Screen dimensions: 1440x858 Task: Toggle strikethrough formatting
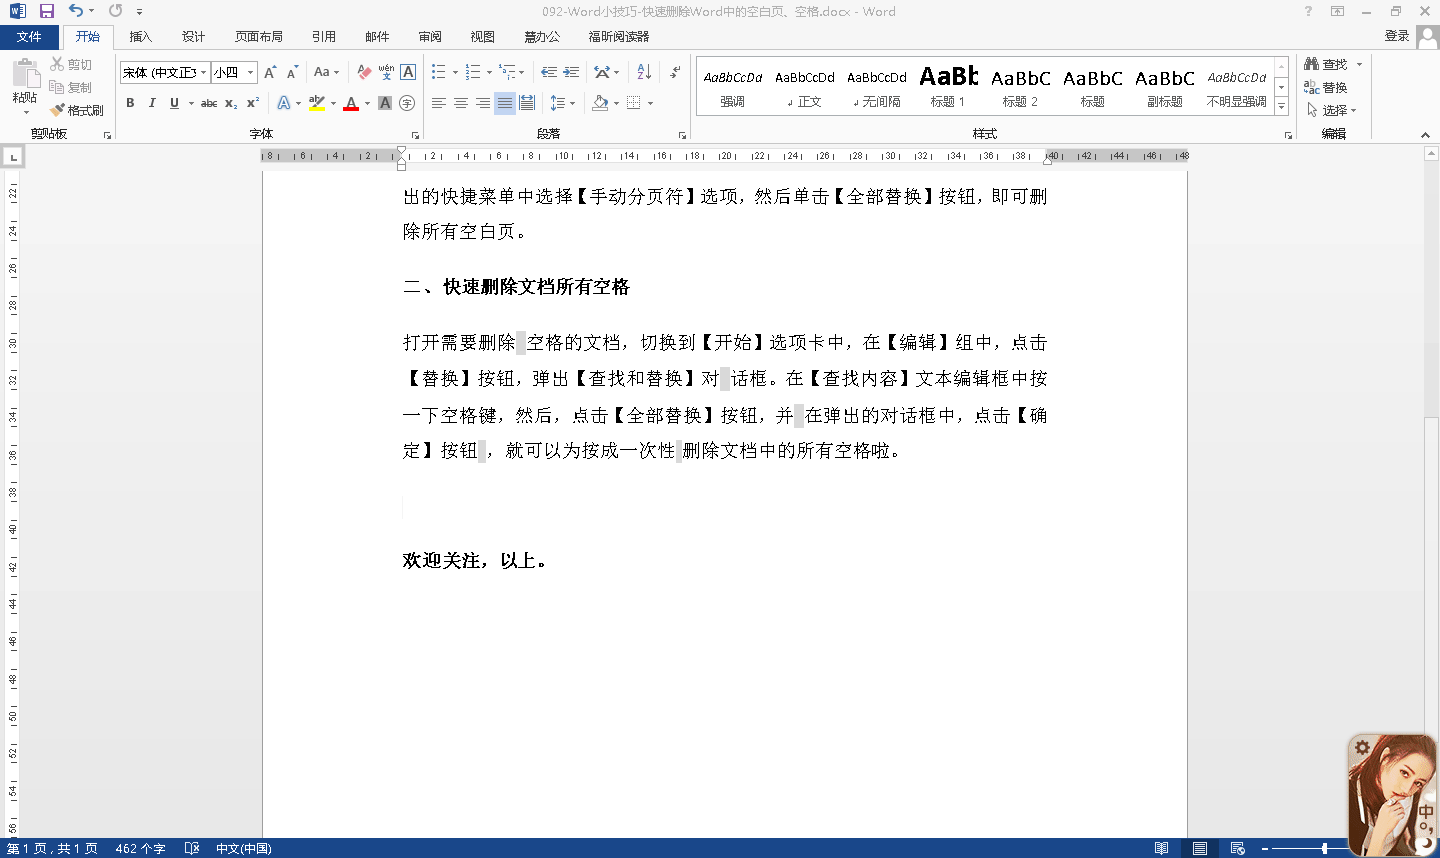pos(208,103)
